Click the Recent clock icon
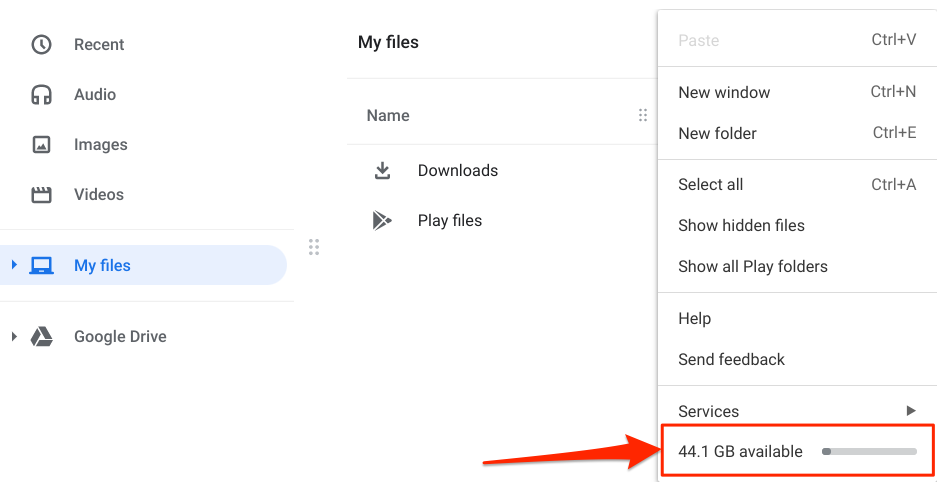This screenshot has width=937, height=482. 41,45
